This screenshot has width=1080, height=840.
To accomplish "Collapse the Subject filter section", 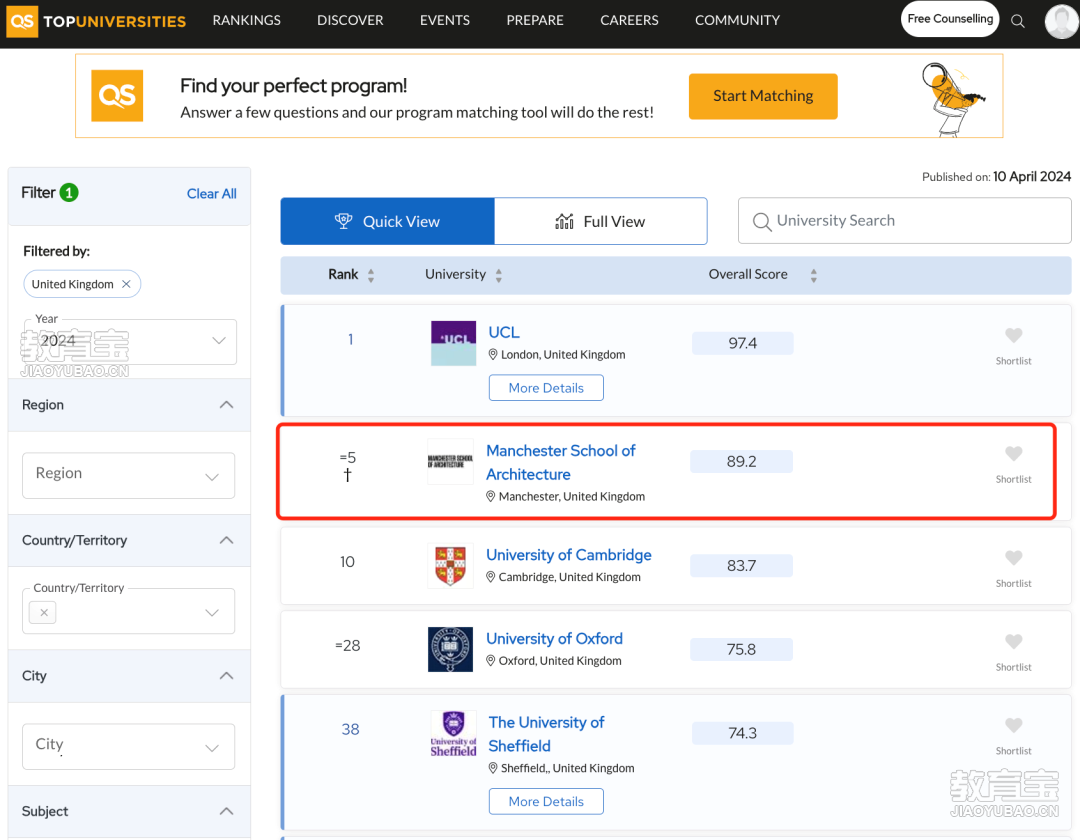I will click(x=226, y=811).
